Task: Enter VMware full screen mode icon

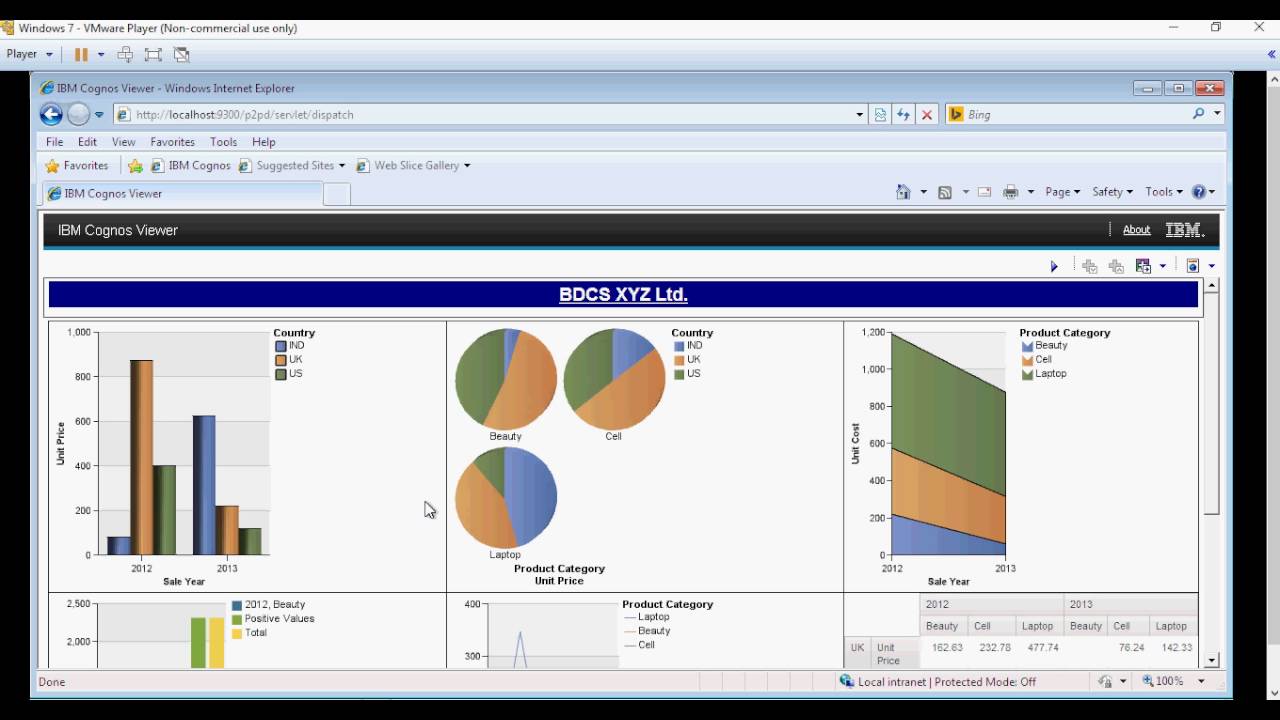Action: 153,54
